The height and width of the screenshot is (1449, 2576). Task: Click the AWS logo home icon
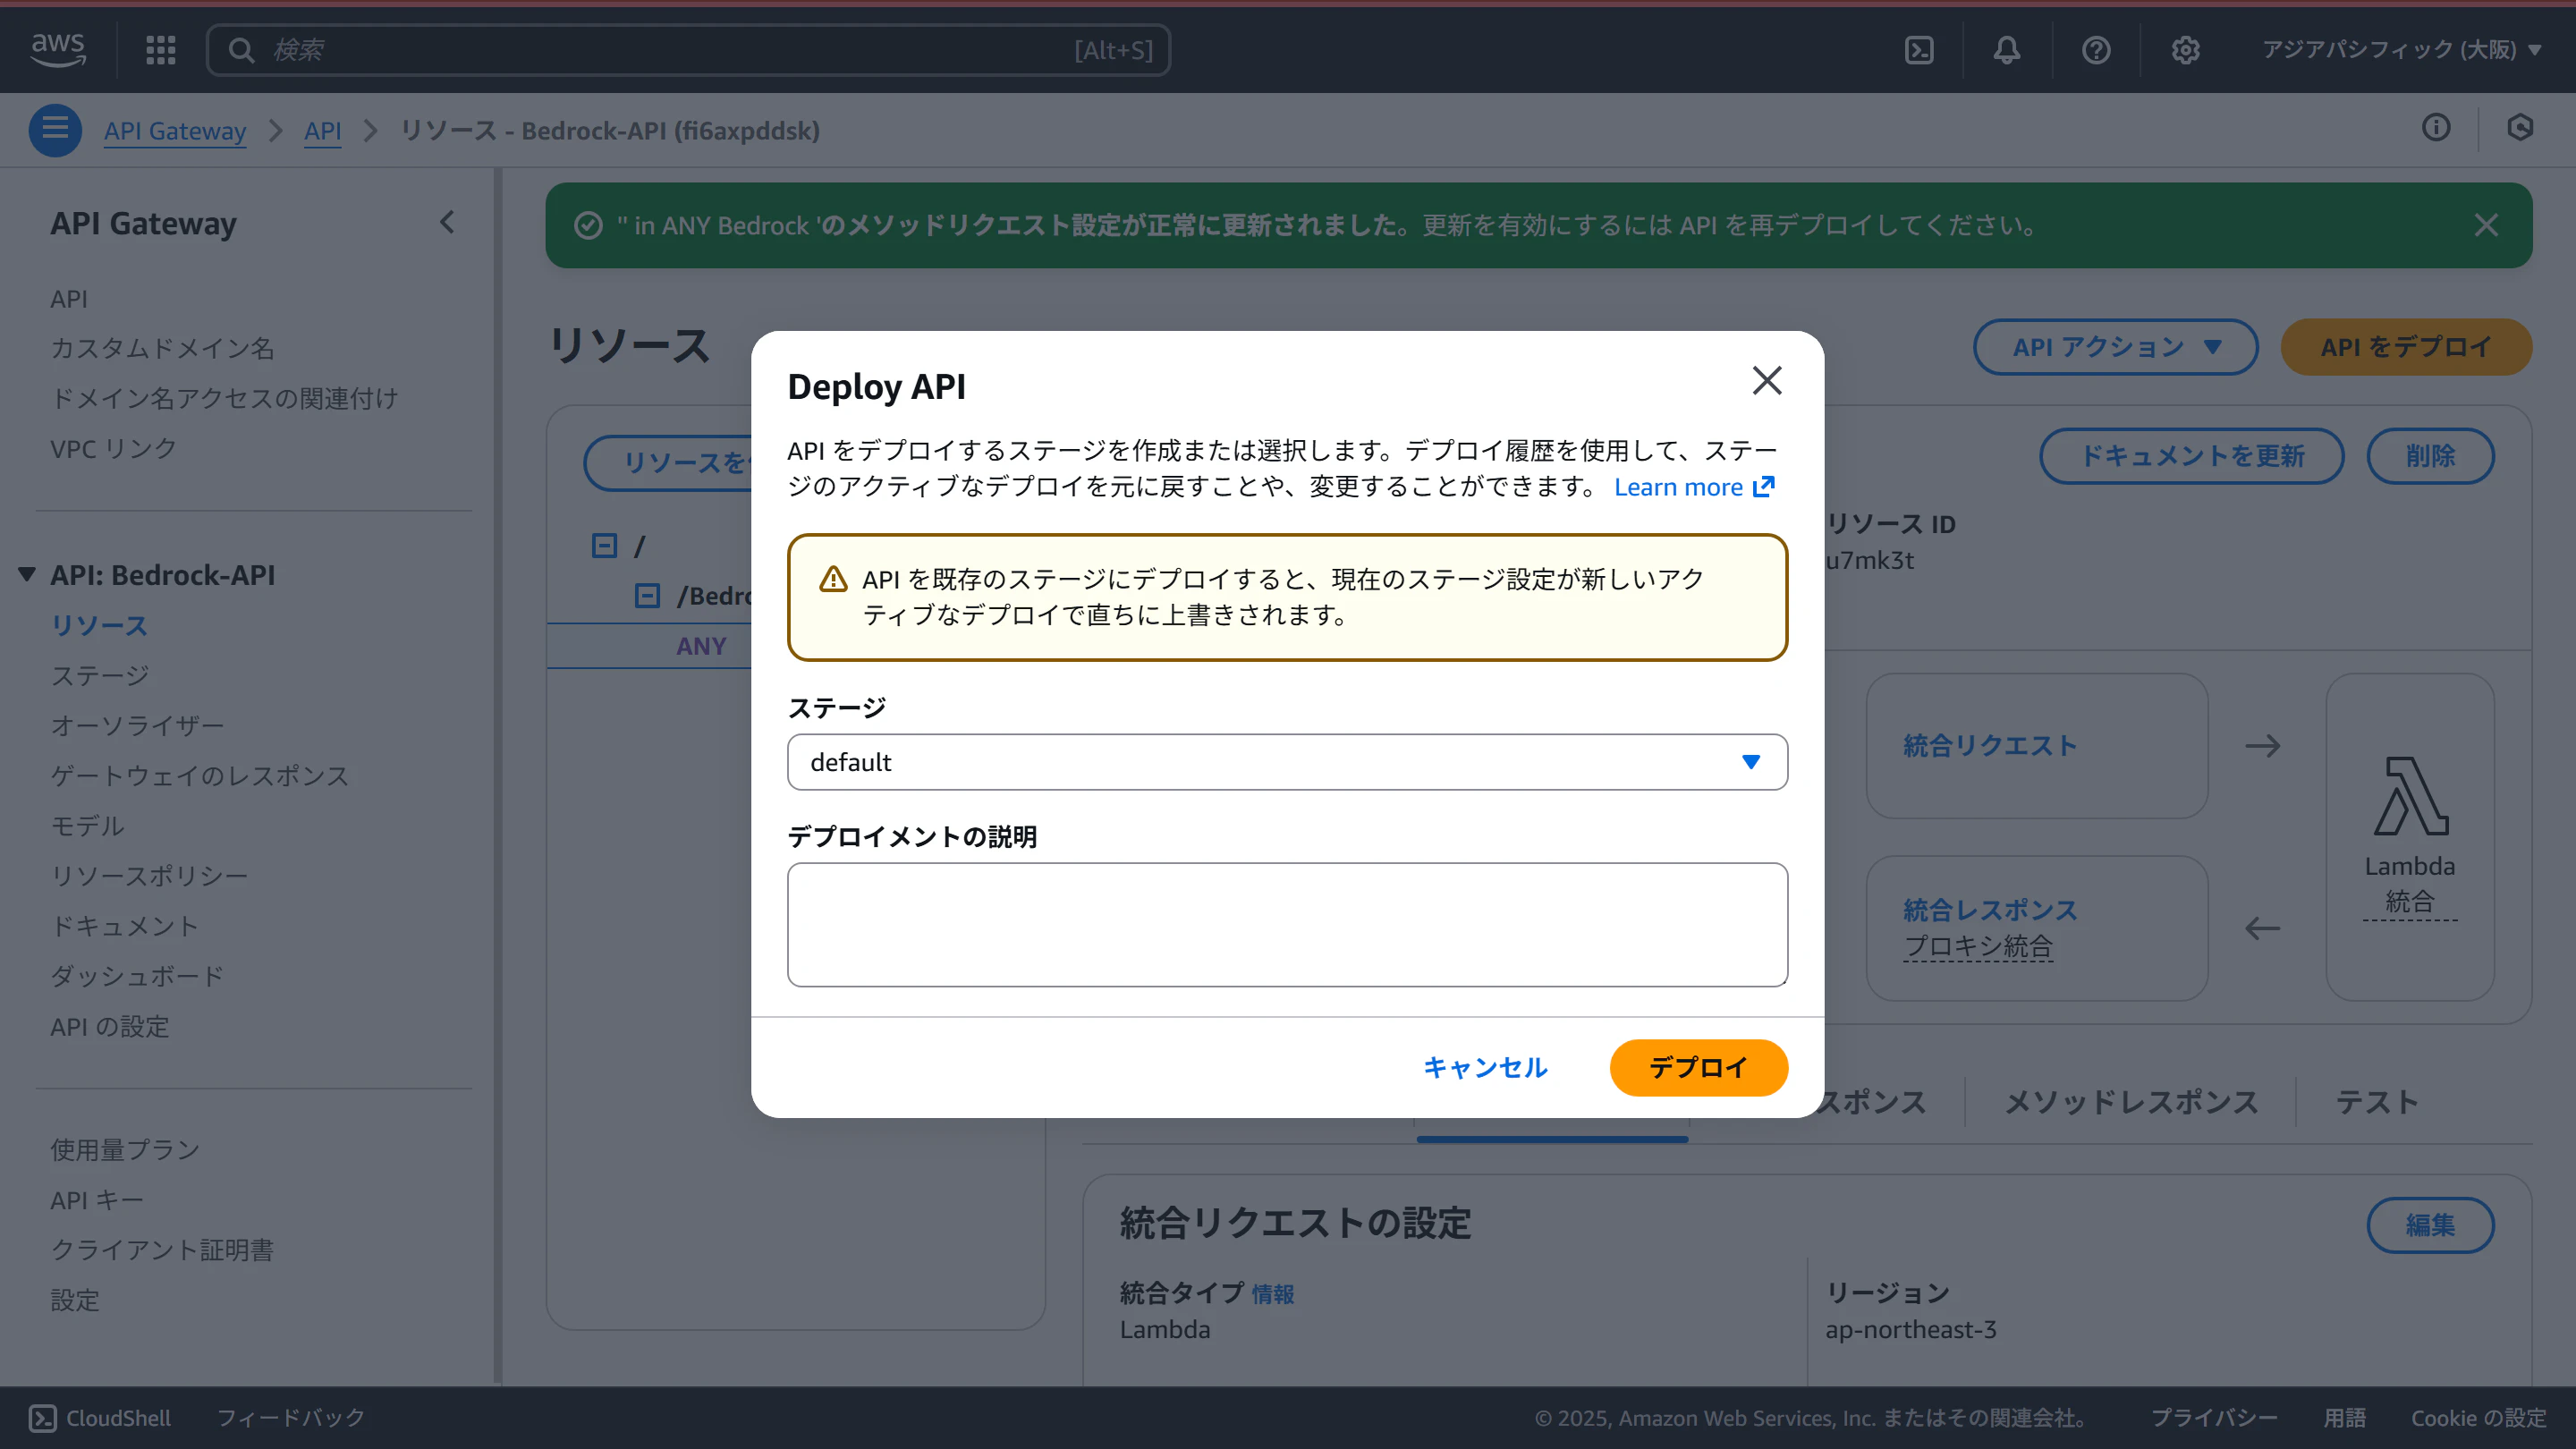point(58,48)
